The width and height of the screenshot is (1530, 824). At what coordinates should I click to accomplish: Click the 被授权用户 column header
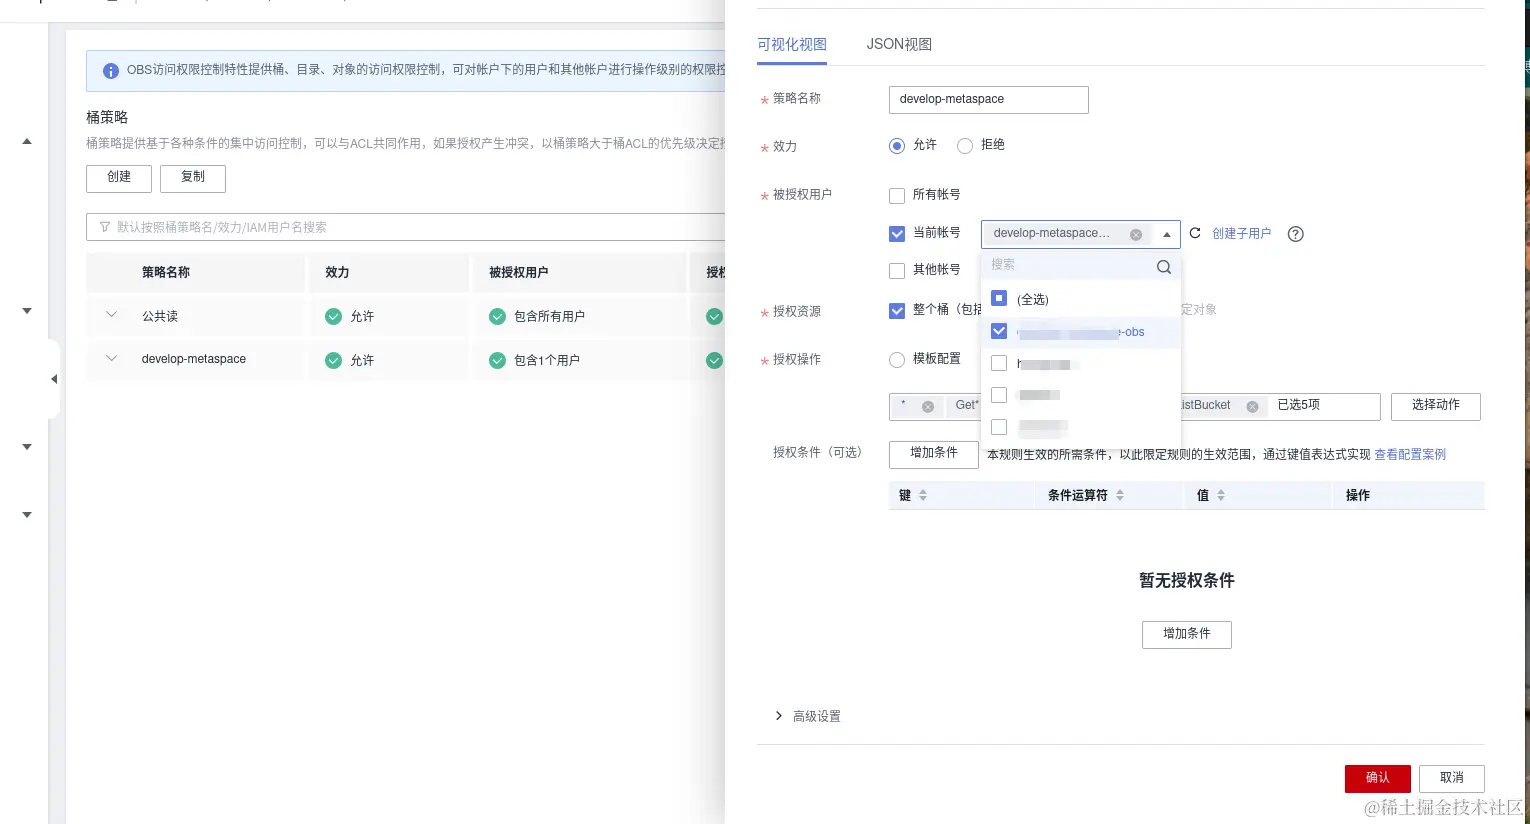[x=519, y=273]
